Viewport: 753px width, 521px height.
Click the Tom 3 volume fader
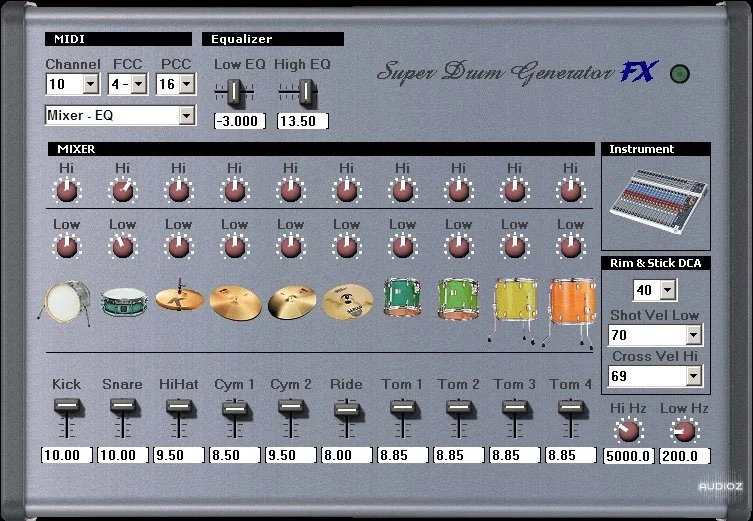click(x=515, y=407)
